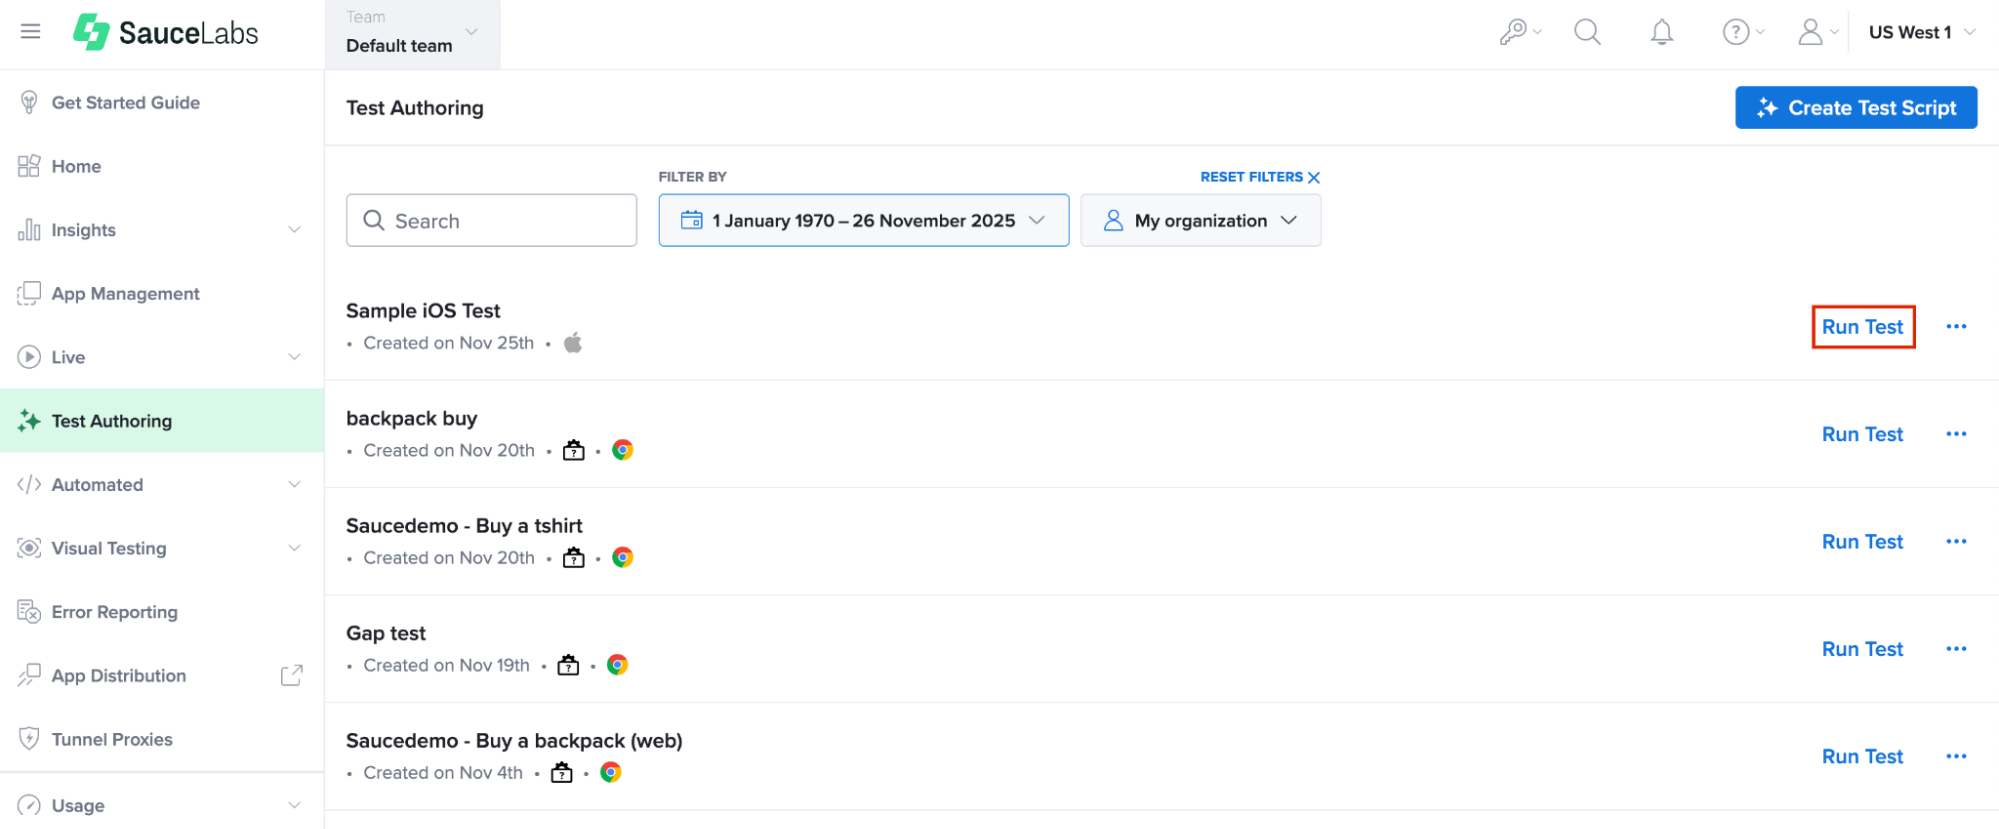Open the Default team selector dropdown
Screen dimensions: 1999x829
click(x=412, y=34)
